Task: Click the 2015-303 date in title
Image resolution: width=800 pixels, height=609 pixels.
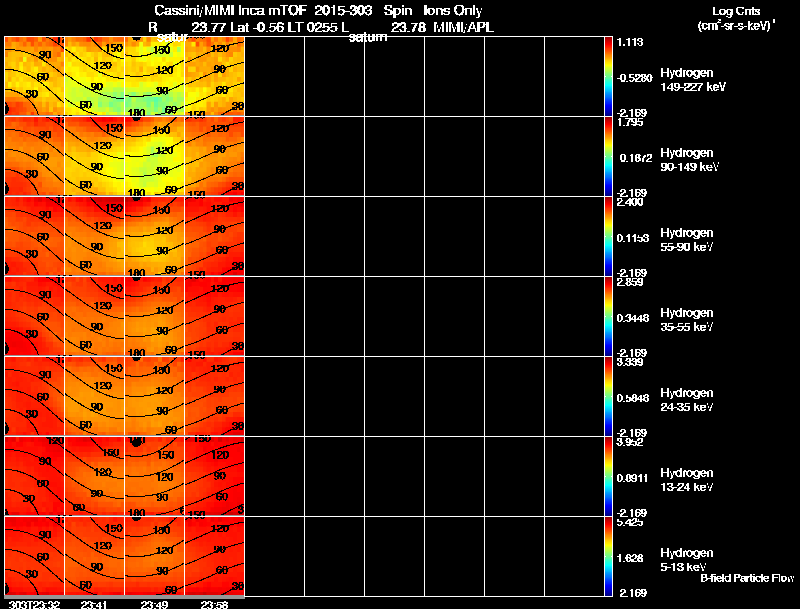Action: 343,10
